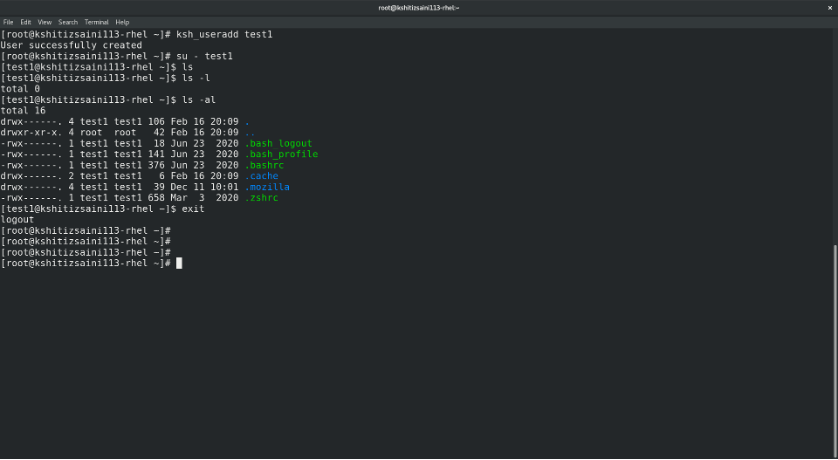Viewport: 838px width, 460px height.
Task: Open the Search menu
Action: pyautogui.click(x=68, y=22)
